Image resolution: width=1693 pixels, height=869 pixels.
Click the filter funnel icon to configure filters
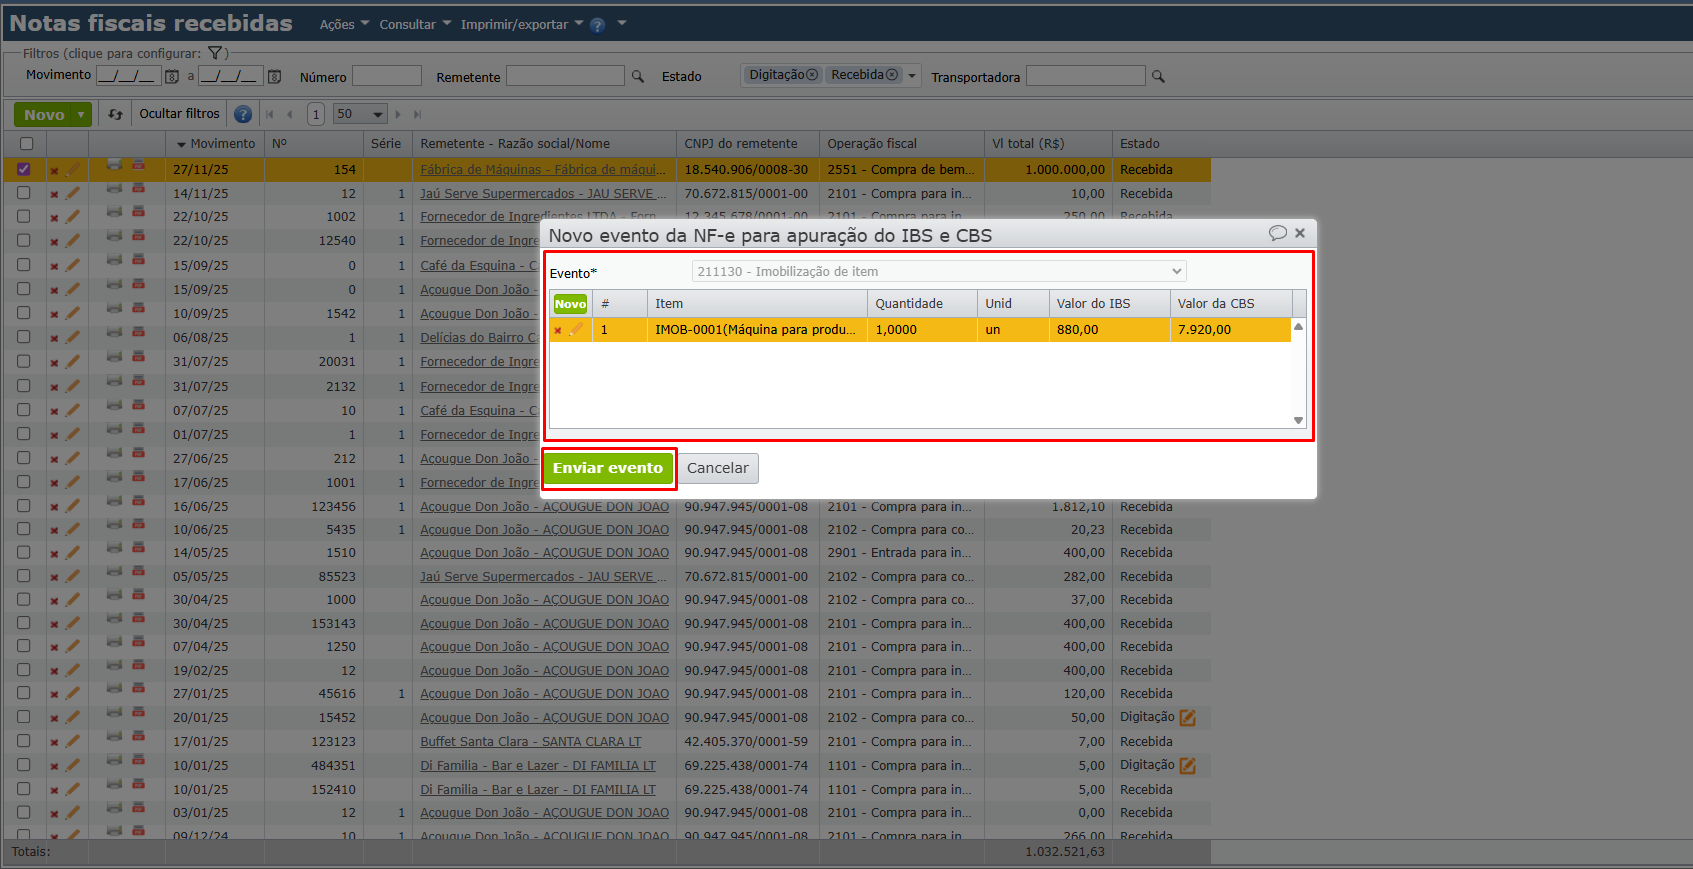214,53
